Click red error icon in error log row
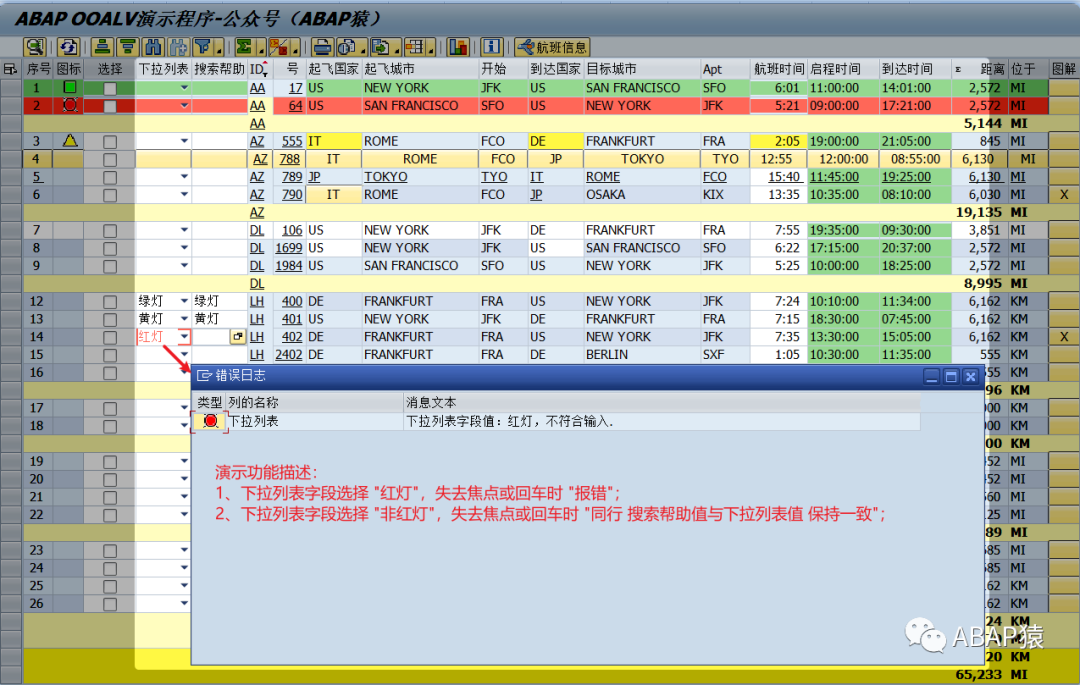The width and height of the screenshot is (1080, 685). point(211,421)
